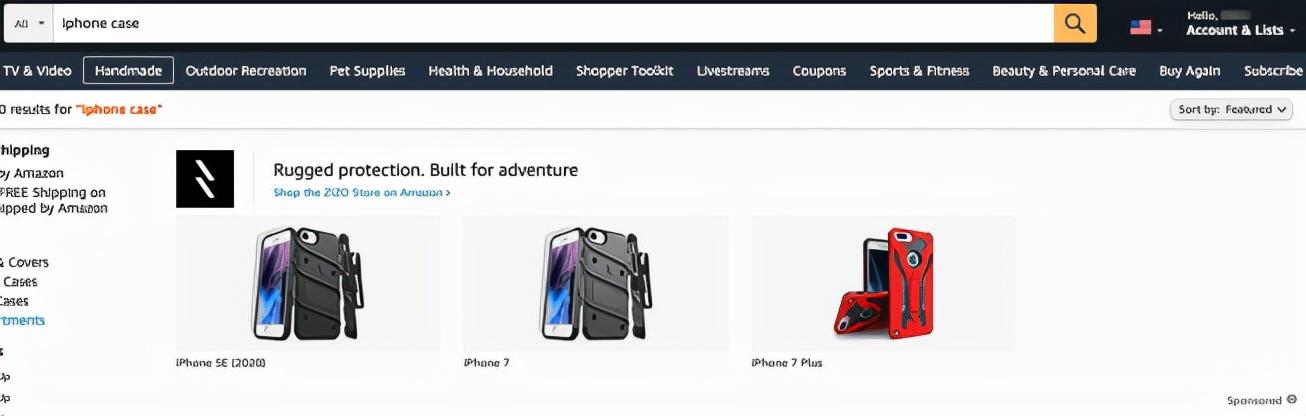Open the iPhone 7 gray case image
This screenshot has width=1306, height=416.
pos(596,283)
